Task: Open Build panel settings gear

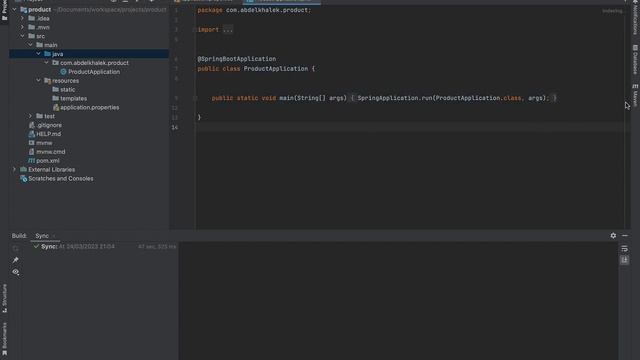Action: tap(613, 236)
